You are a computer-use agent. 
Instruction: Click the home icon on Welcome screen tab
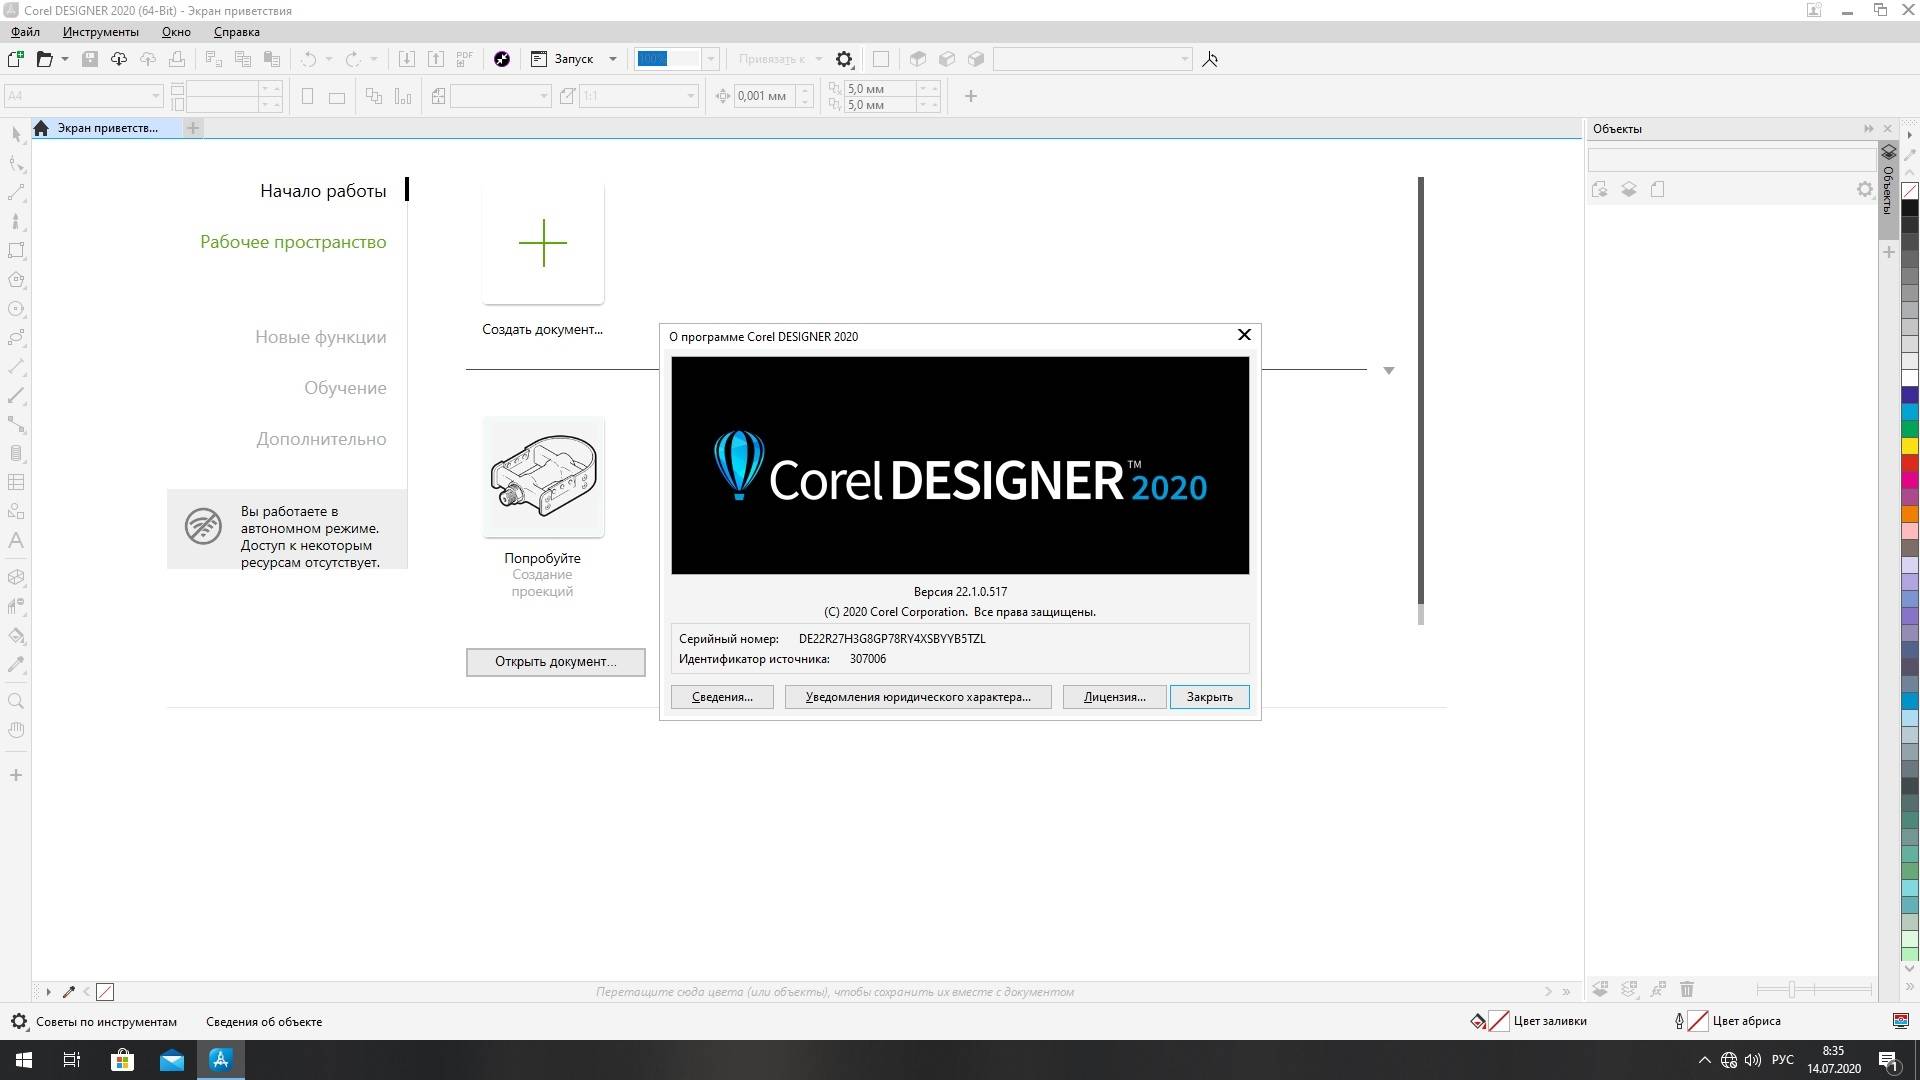coord(41,128)
